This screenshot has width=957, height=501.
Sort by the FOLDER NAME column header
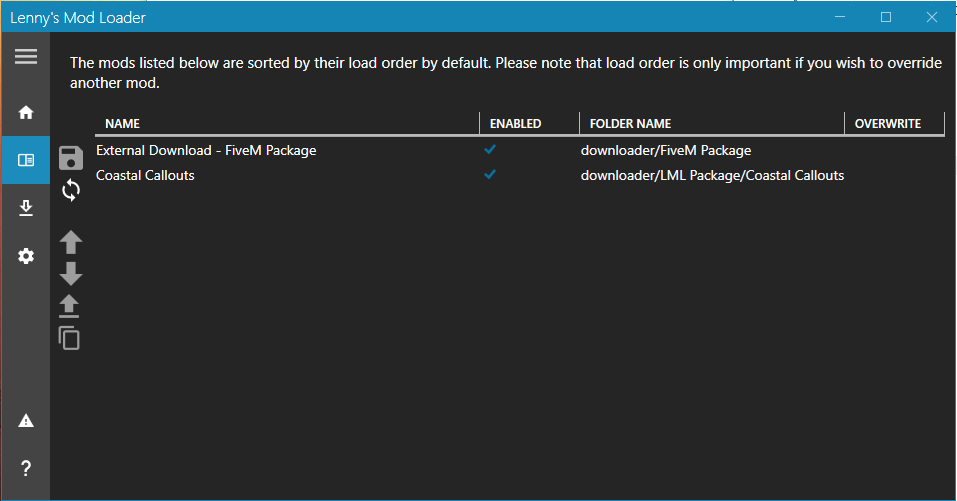(630, 124)
